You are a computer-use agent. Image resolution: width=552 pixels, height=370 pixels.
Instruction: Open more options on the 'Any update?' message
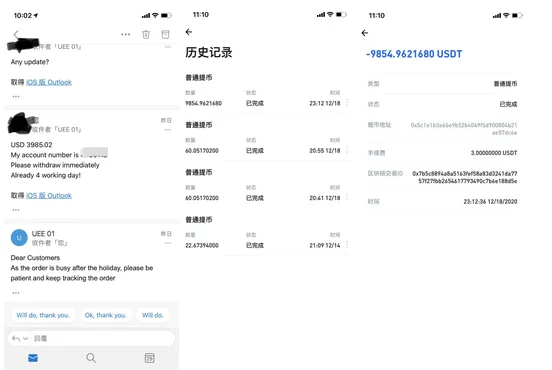pyautogui.click(x=168, y=46)
